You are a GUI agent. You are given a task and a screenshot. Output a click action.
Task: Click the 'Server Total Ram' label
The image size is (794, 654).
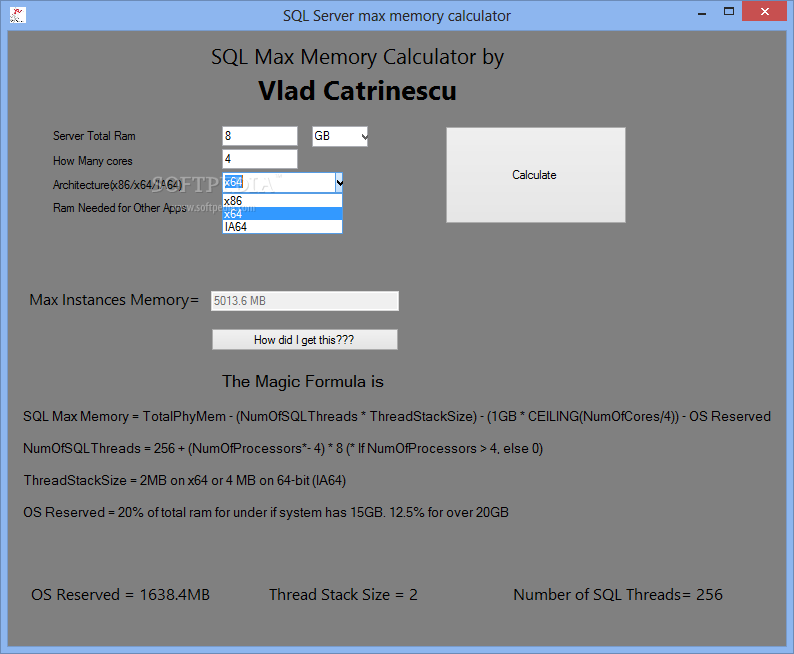click(x=94, y=136)
